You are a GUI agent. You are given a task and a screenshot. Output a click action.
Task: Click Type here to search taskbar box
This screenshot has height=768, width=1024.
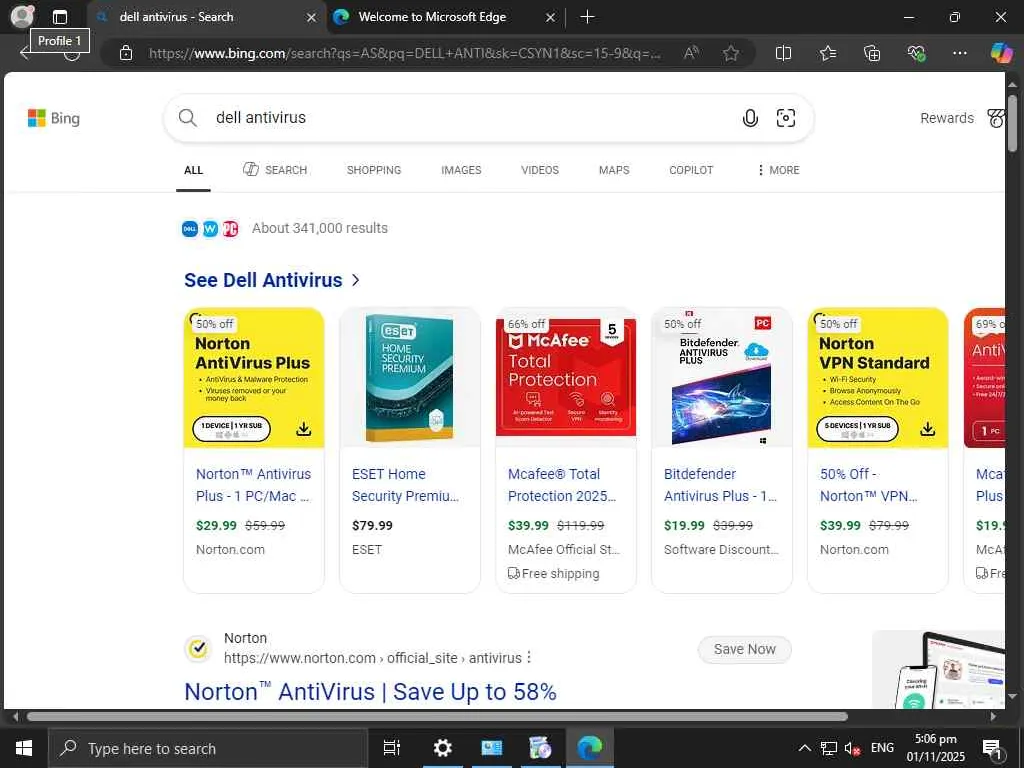pyautogui.click(x=208, y=748)
